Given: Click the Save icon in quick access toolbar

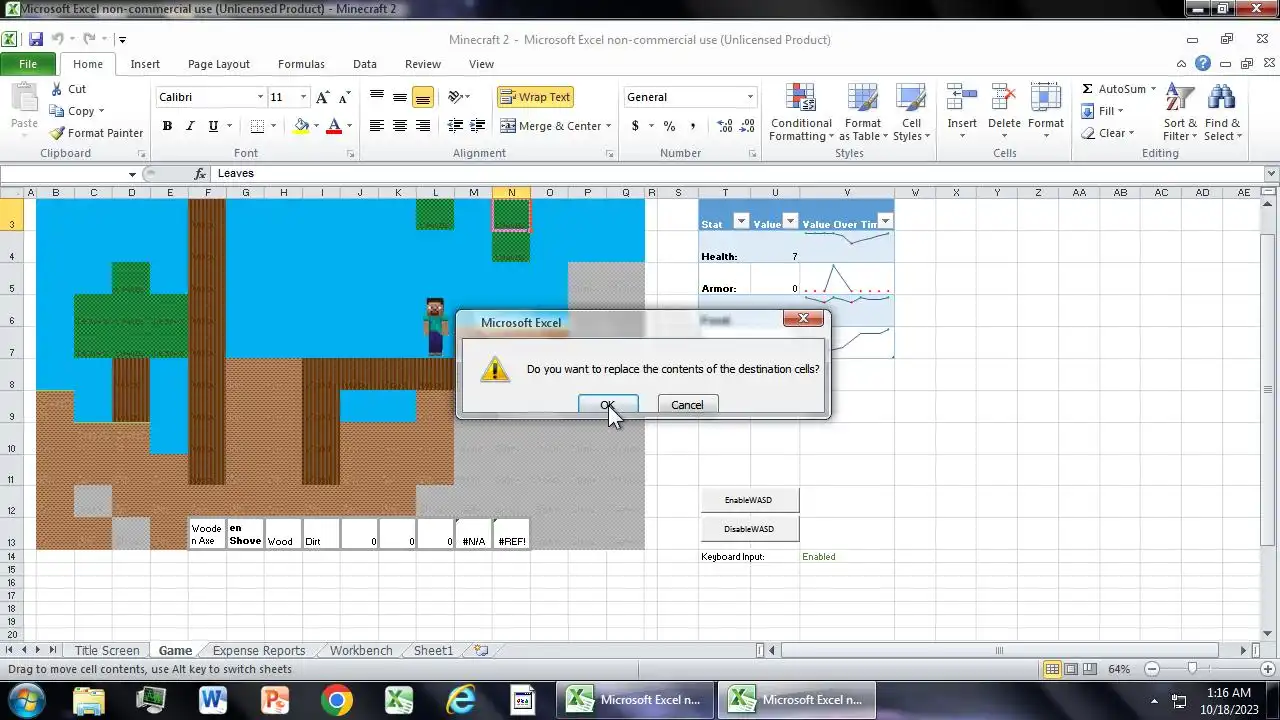Looking at the screenshot, I should tap(36, 39).
